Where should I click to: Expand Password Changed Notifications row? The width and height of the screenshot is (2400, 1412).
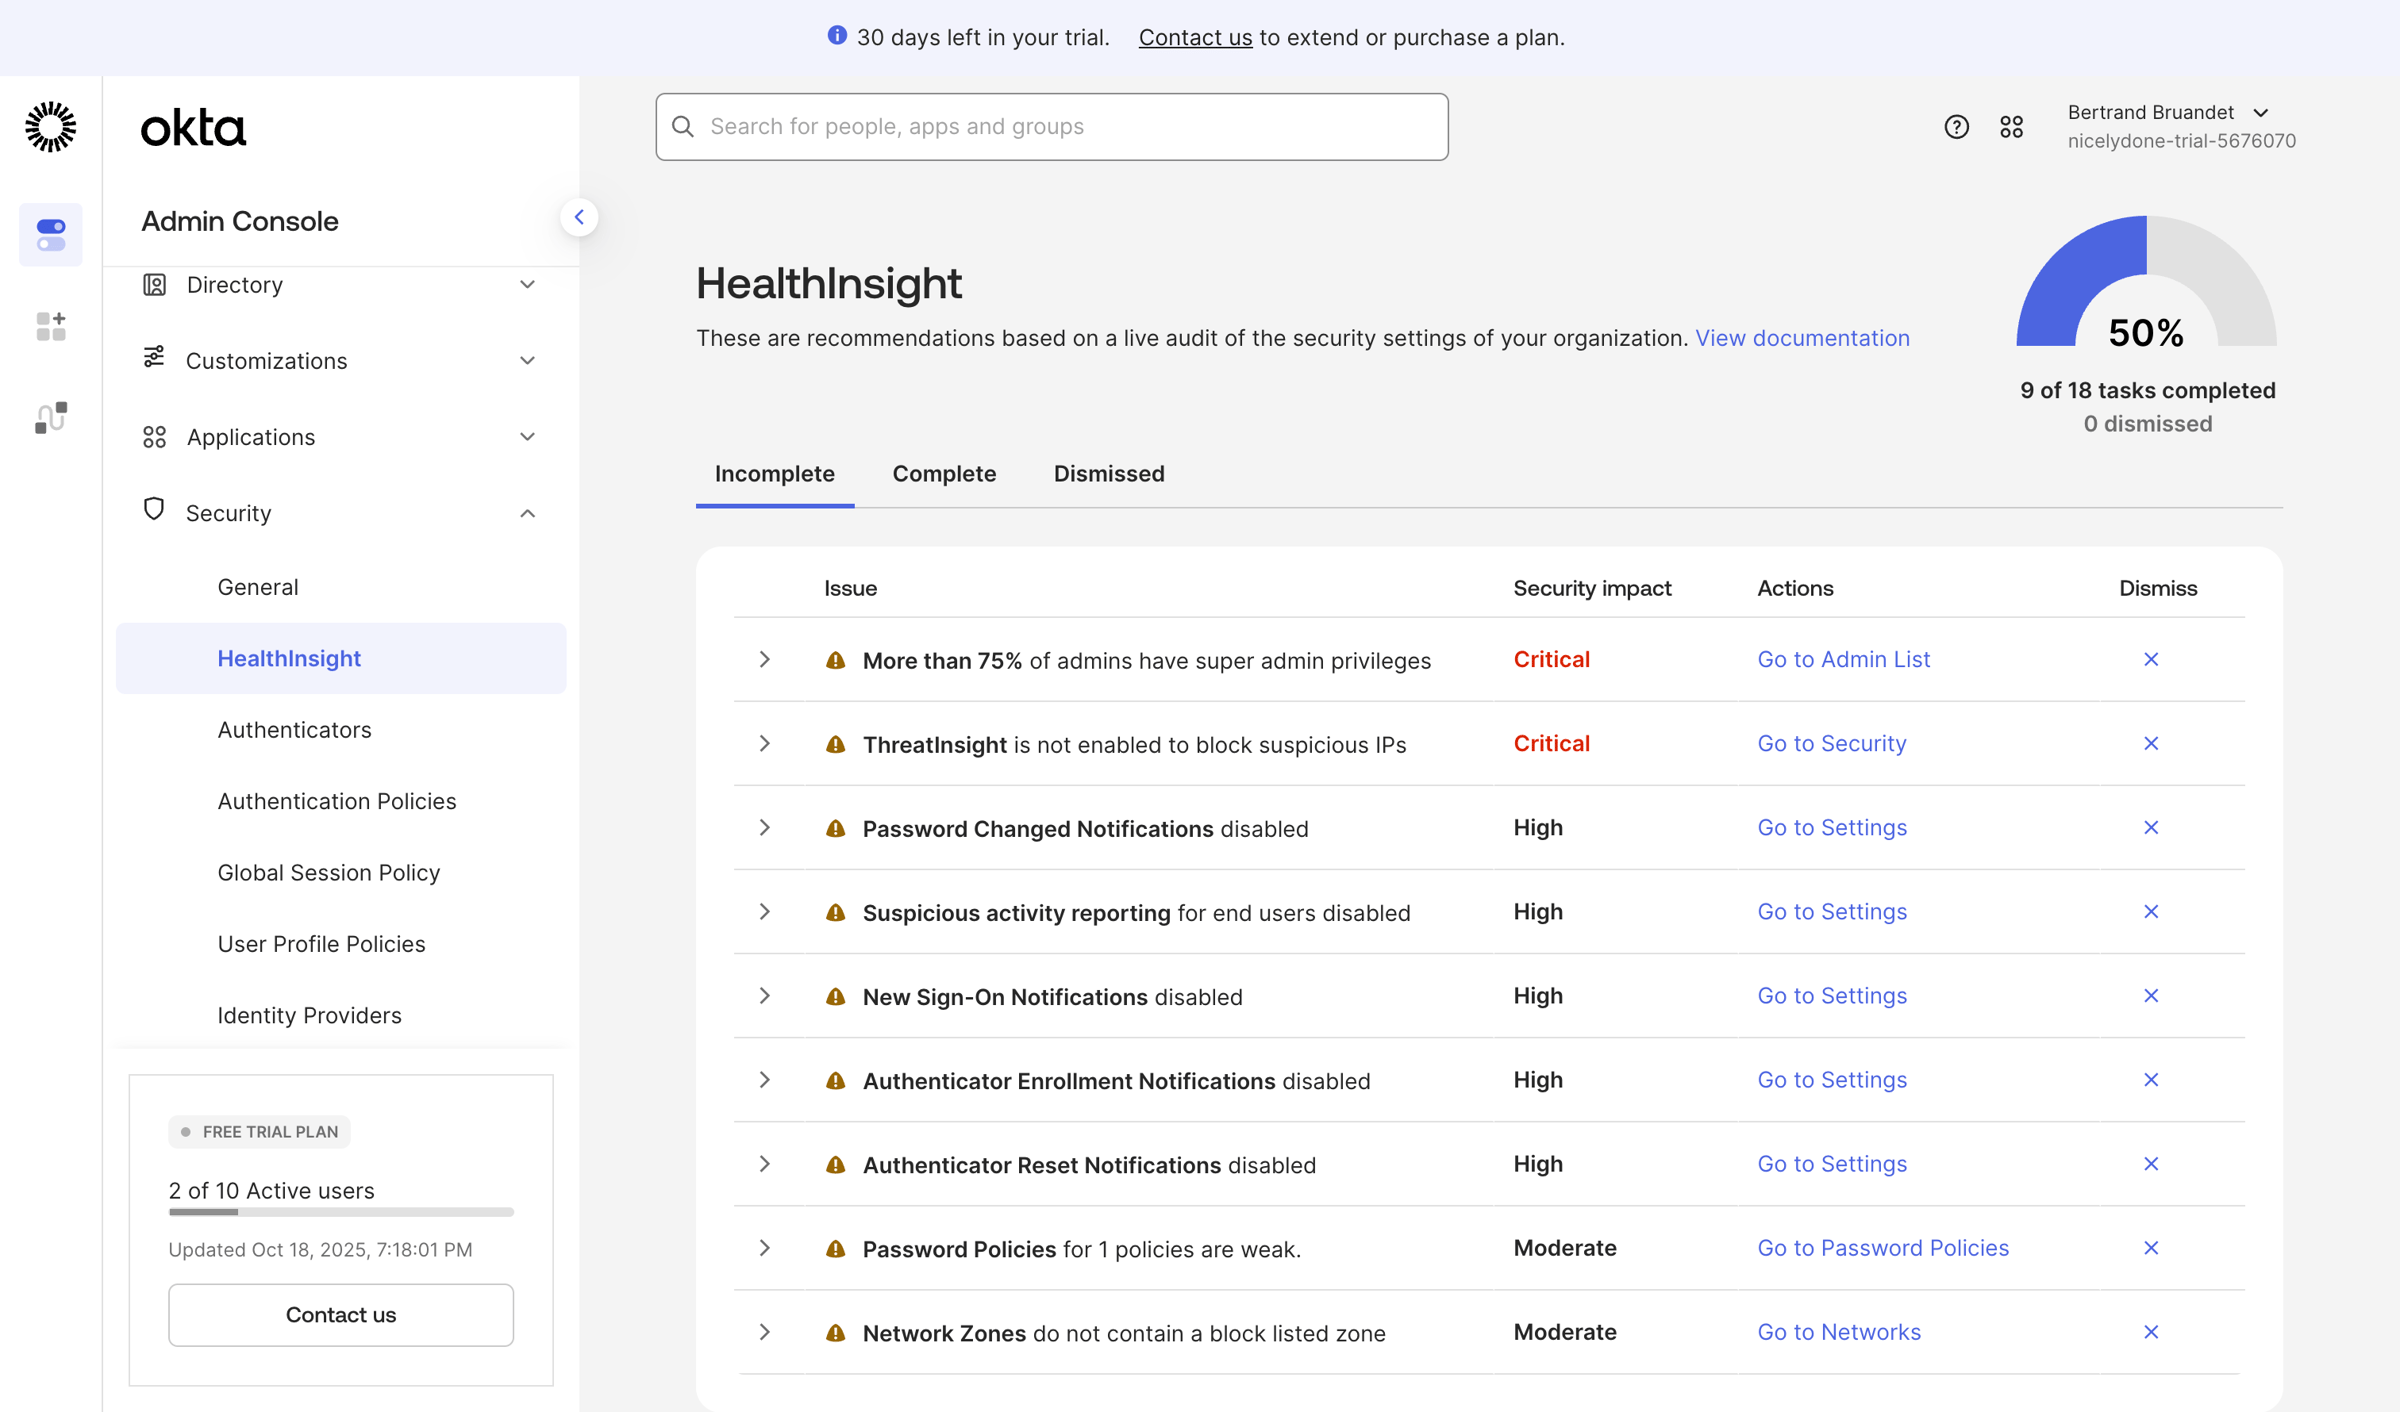(x=764, y=827)
